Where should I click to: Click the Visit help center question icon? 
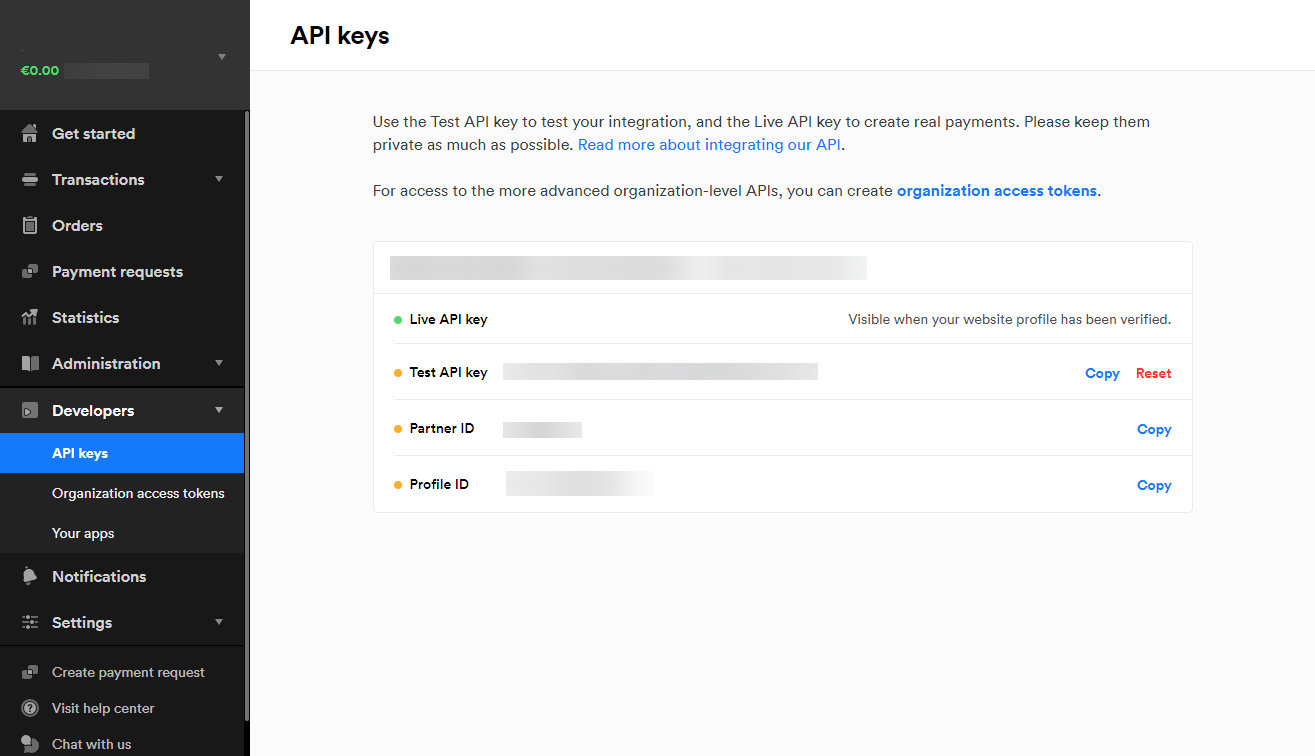point(30,708)
